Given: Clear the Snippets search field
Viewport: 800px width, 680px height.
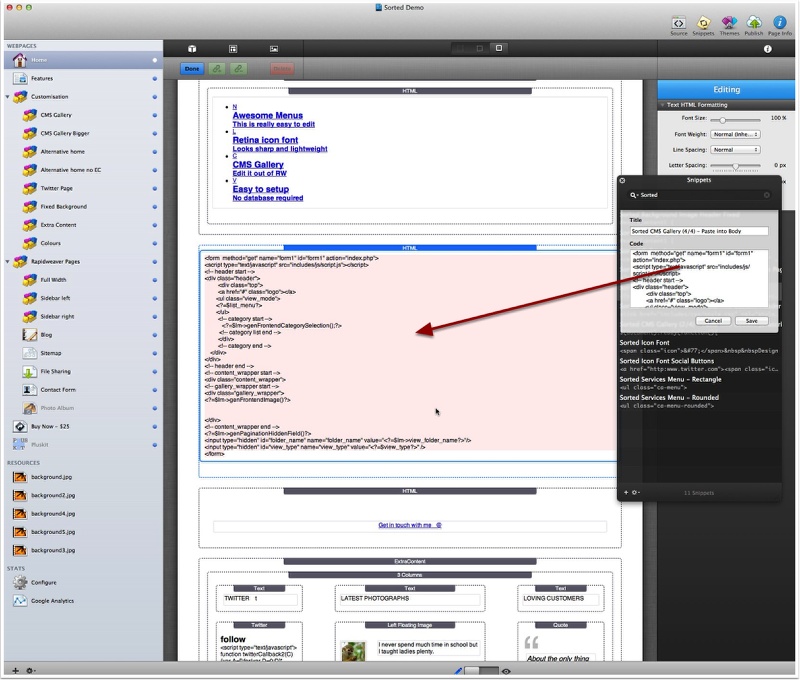Looking at the screenshot, I should pyautogui.click(x=766, y=195).
